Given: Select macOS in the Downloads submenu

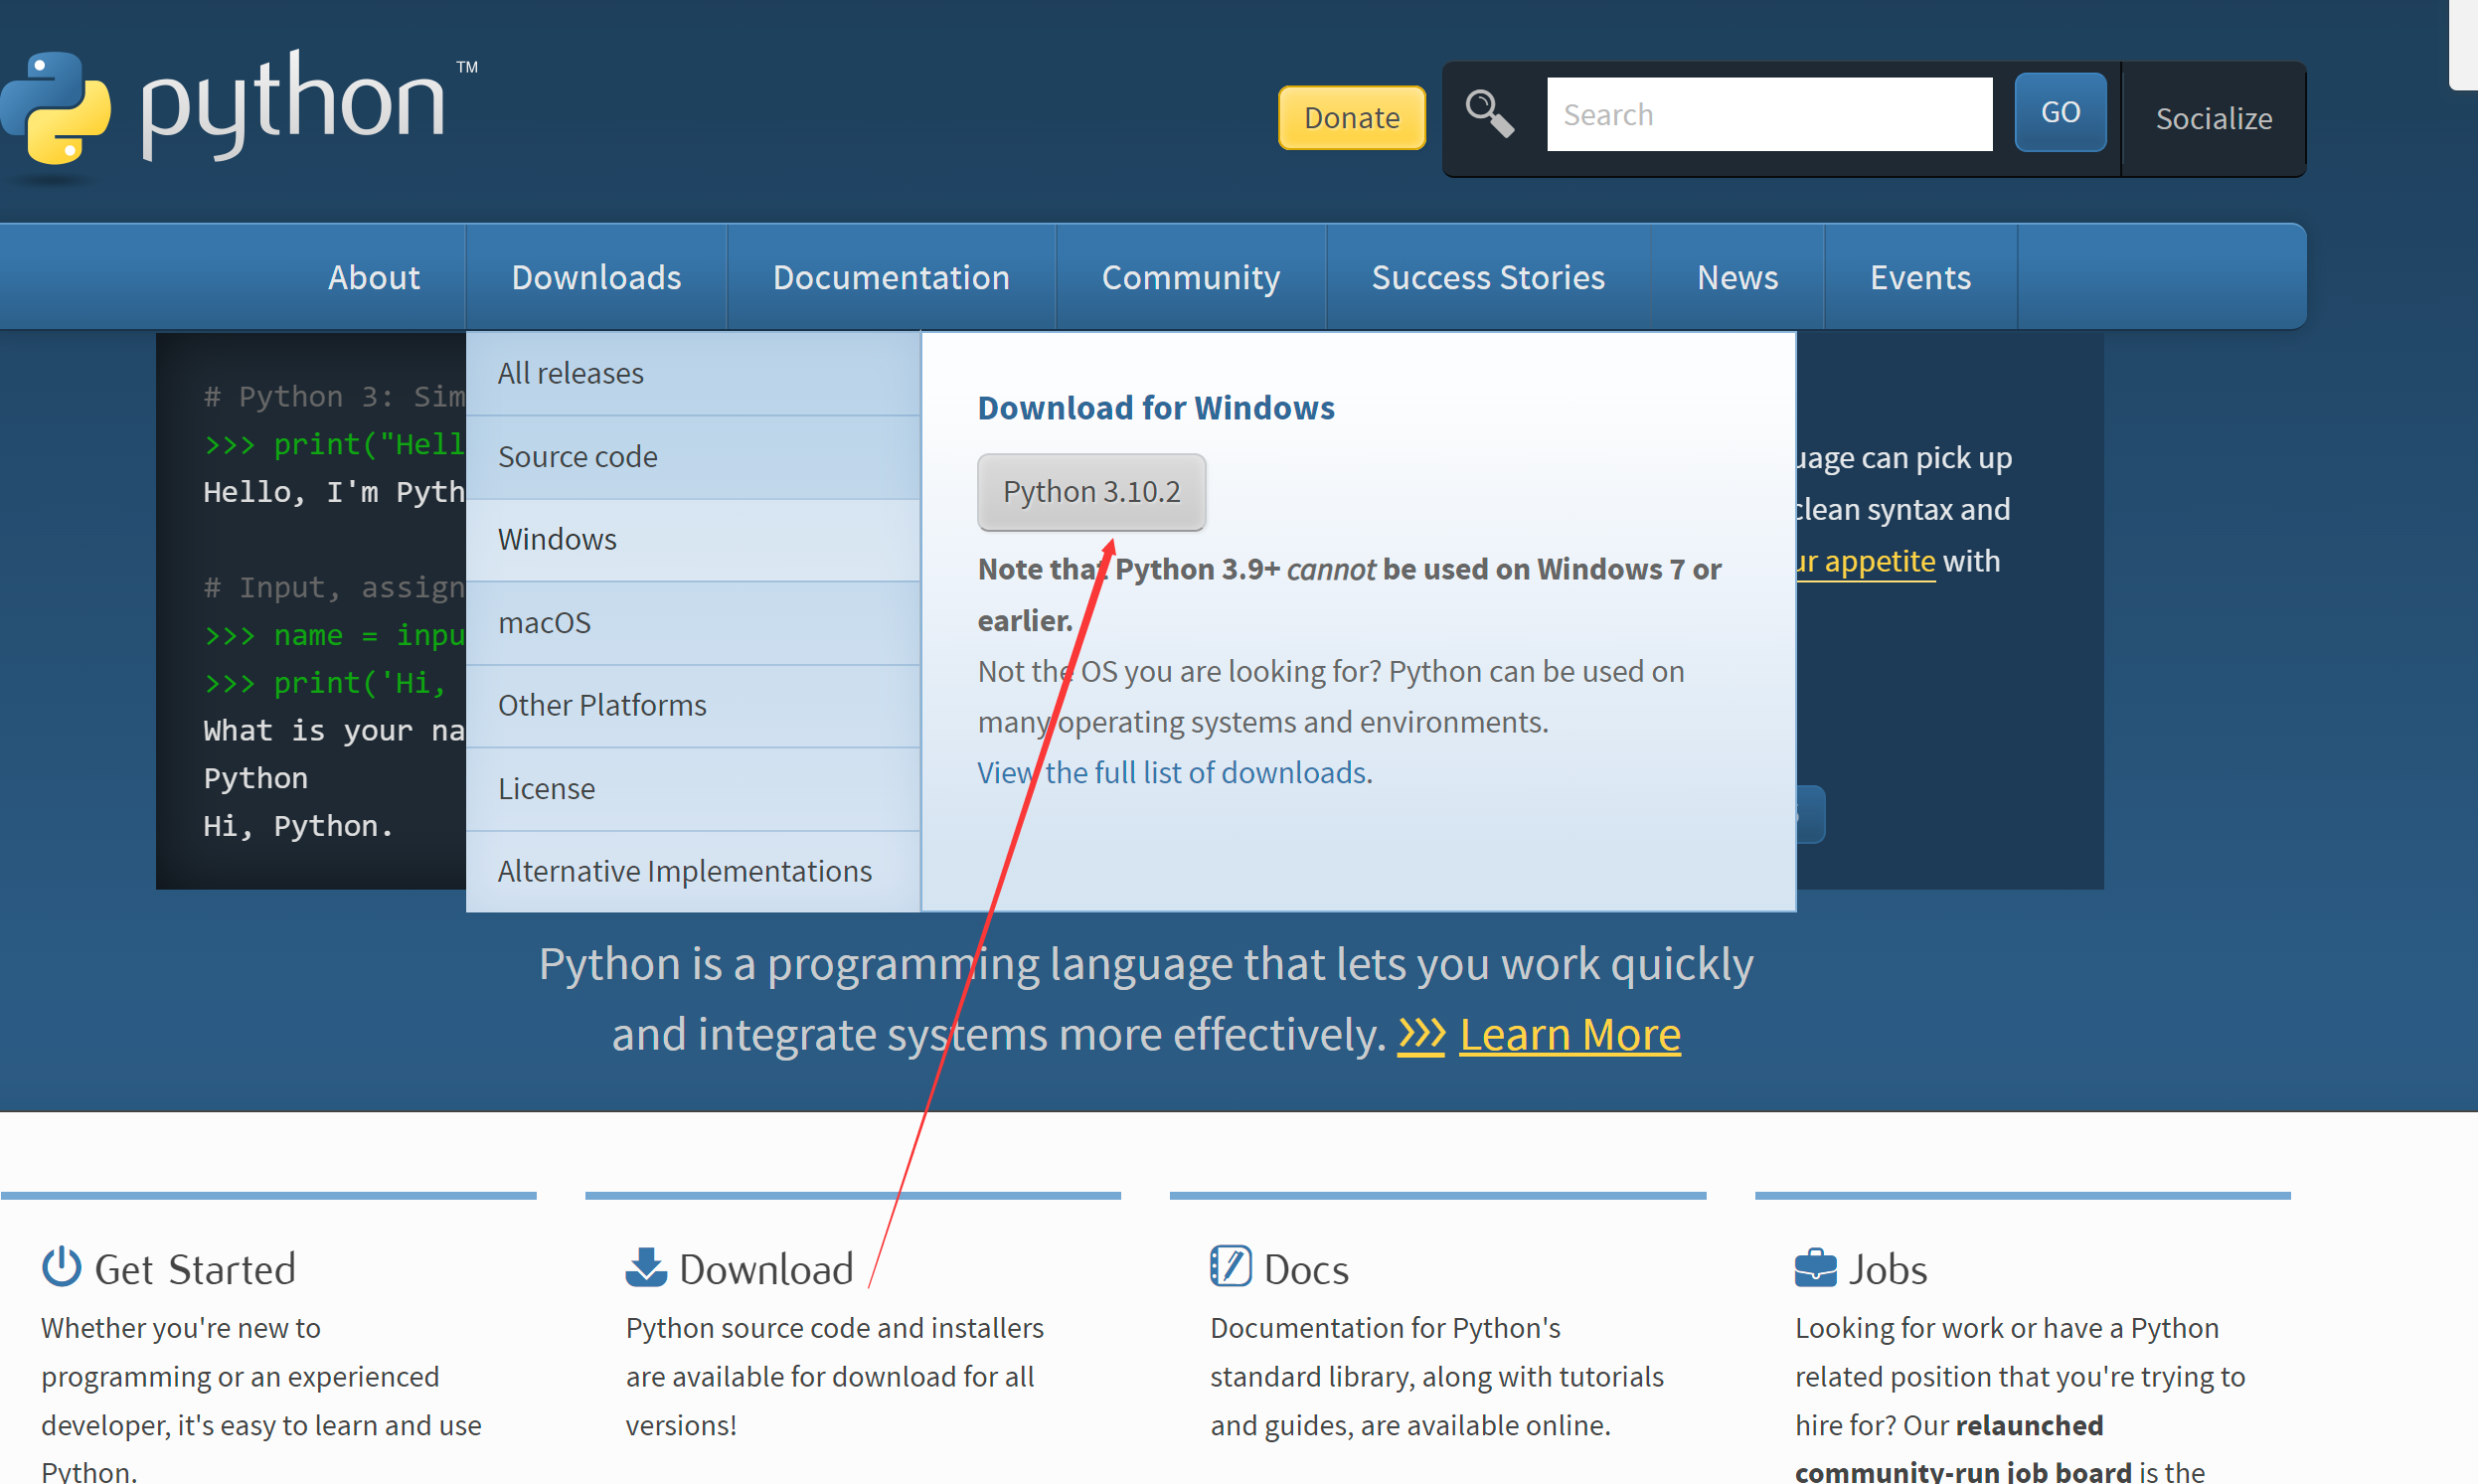Looking at the screenshot, I should [x=692, y=623].
